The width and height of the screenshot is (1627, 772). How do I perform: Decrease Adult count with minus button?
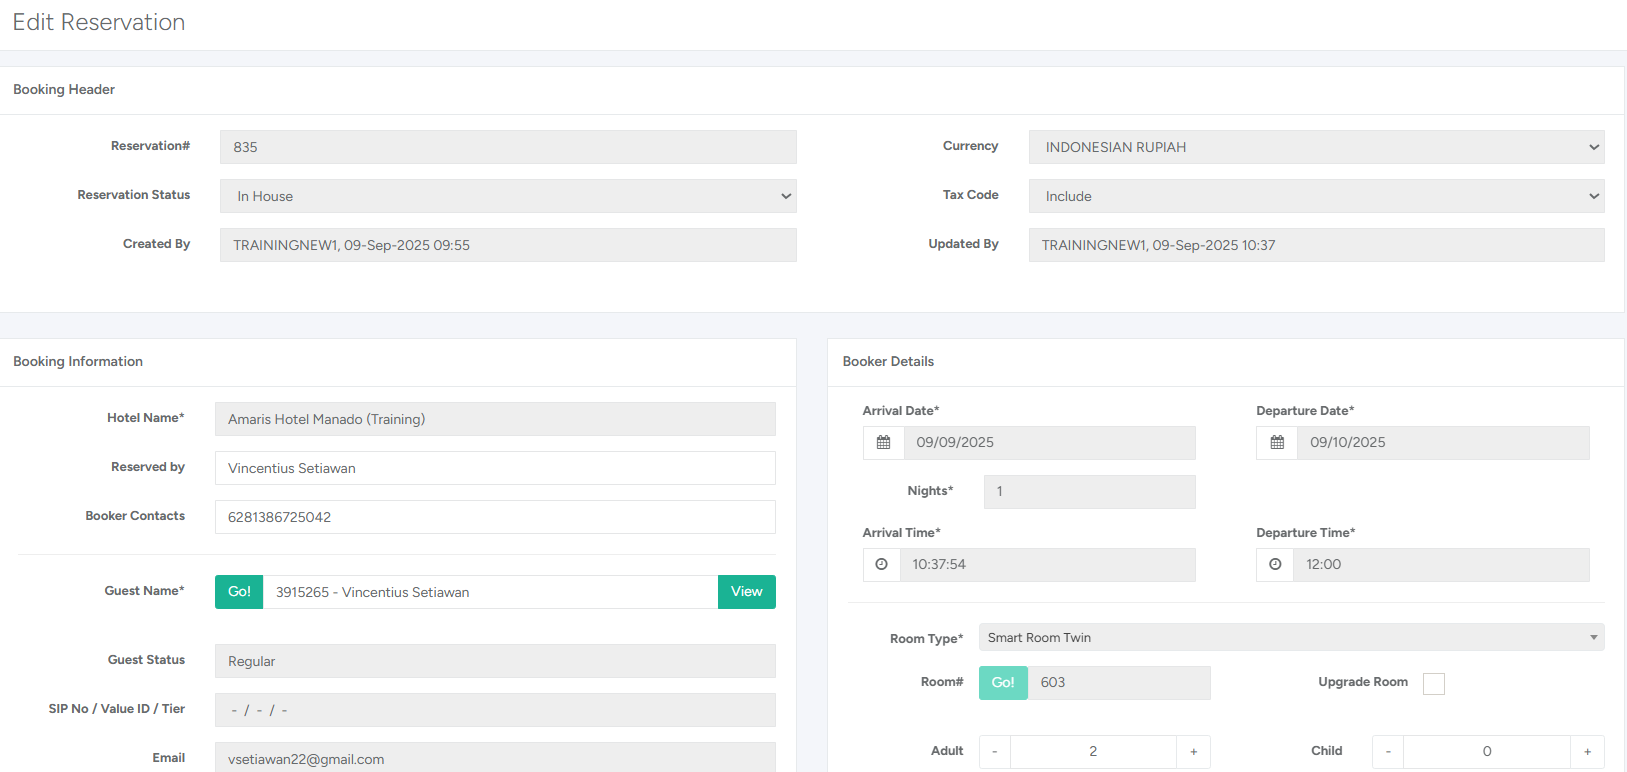[995, 752]
